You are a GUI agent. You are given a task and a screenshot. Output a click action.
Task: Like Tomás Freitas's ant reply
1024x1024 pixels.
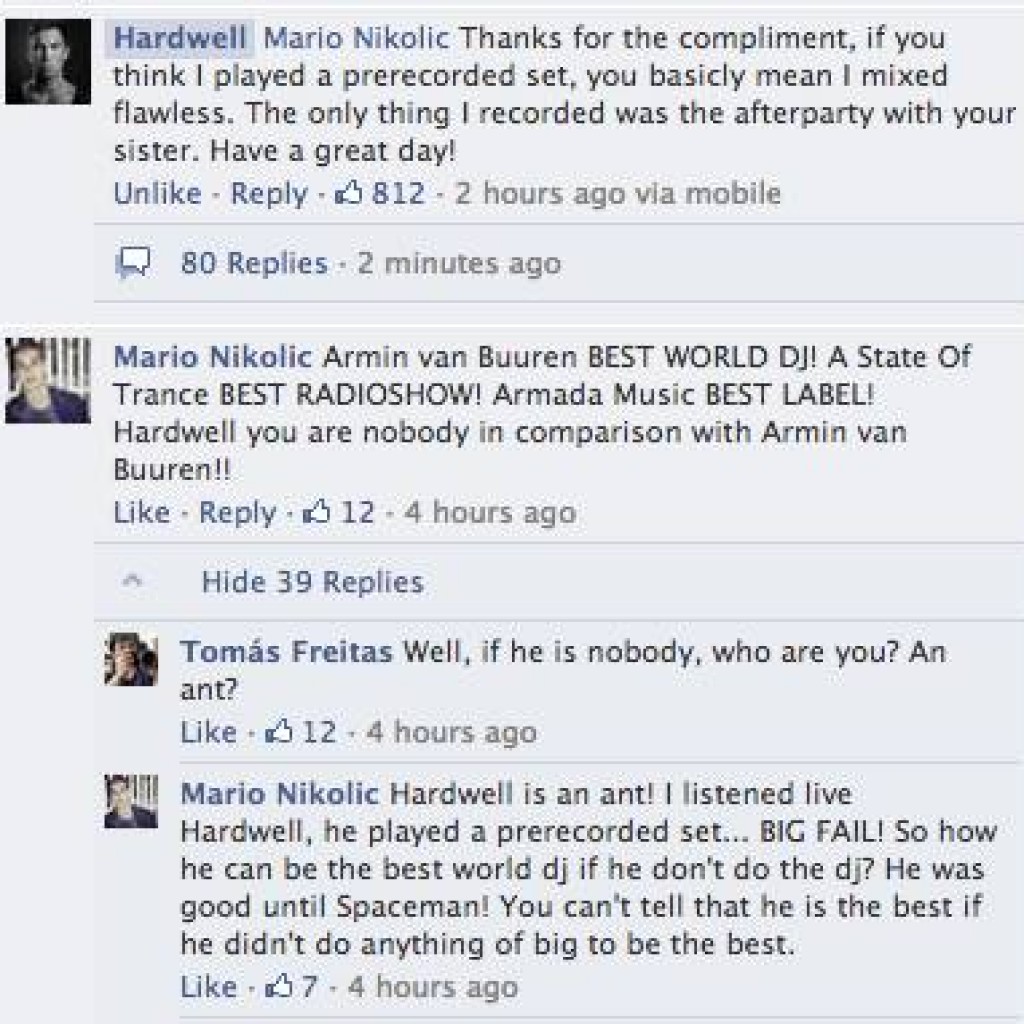208,732
